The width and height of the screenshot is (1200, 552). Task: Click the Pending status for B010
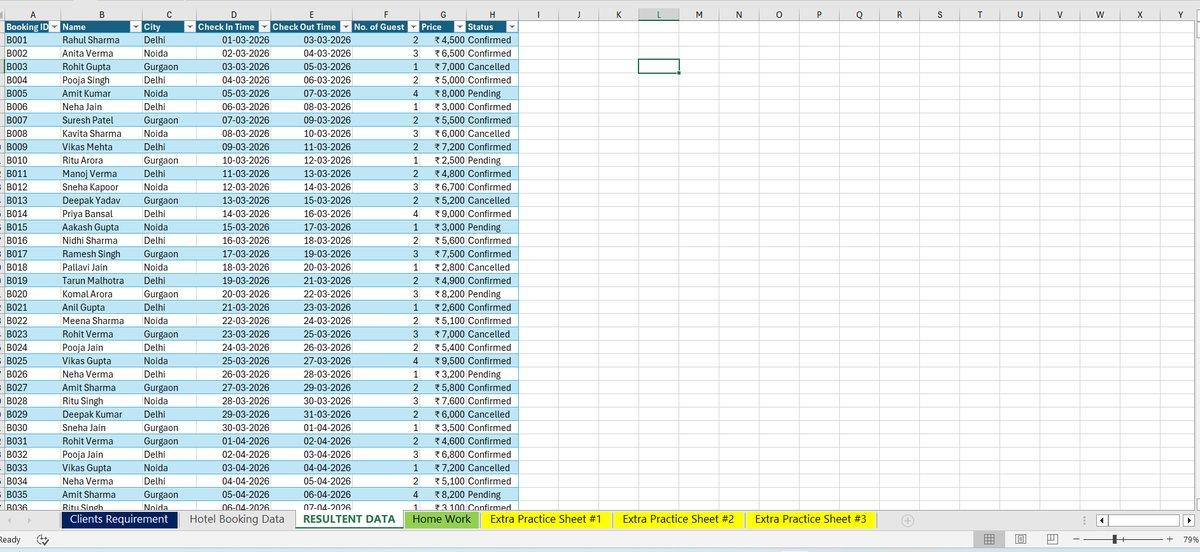point(492,160)
